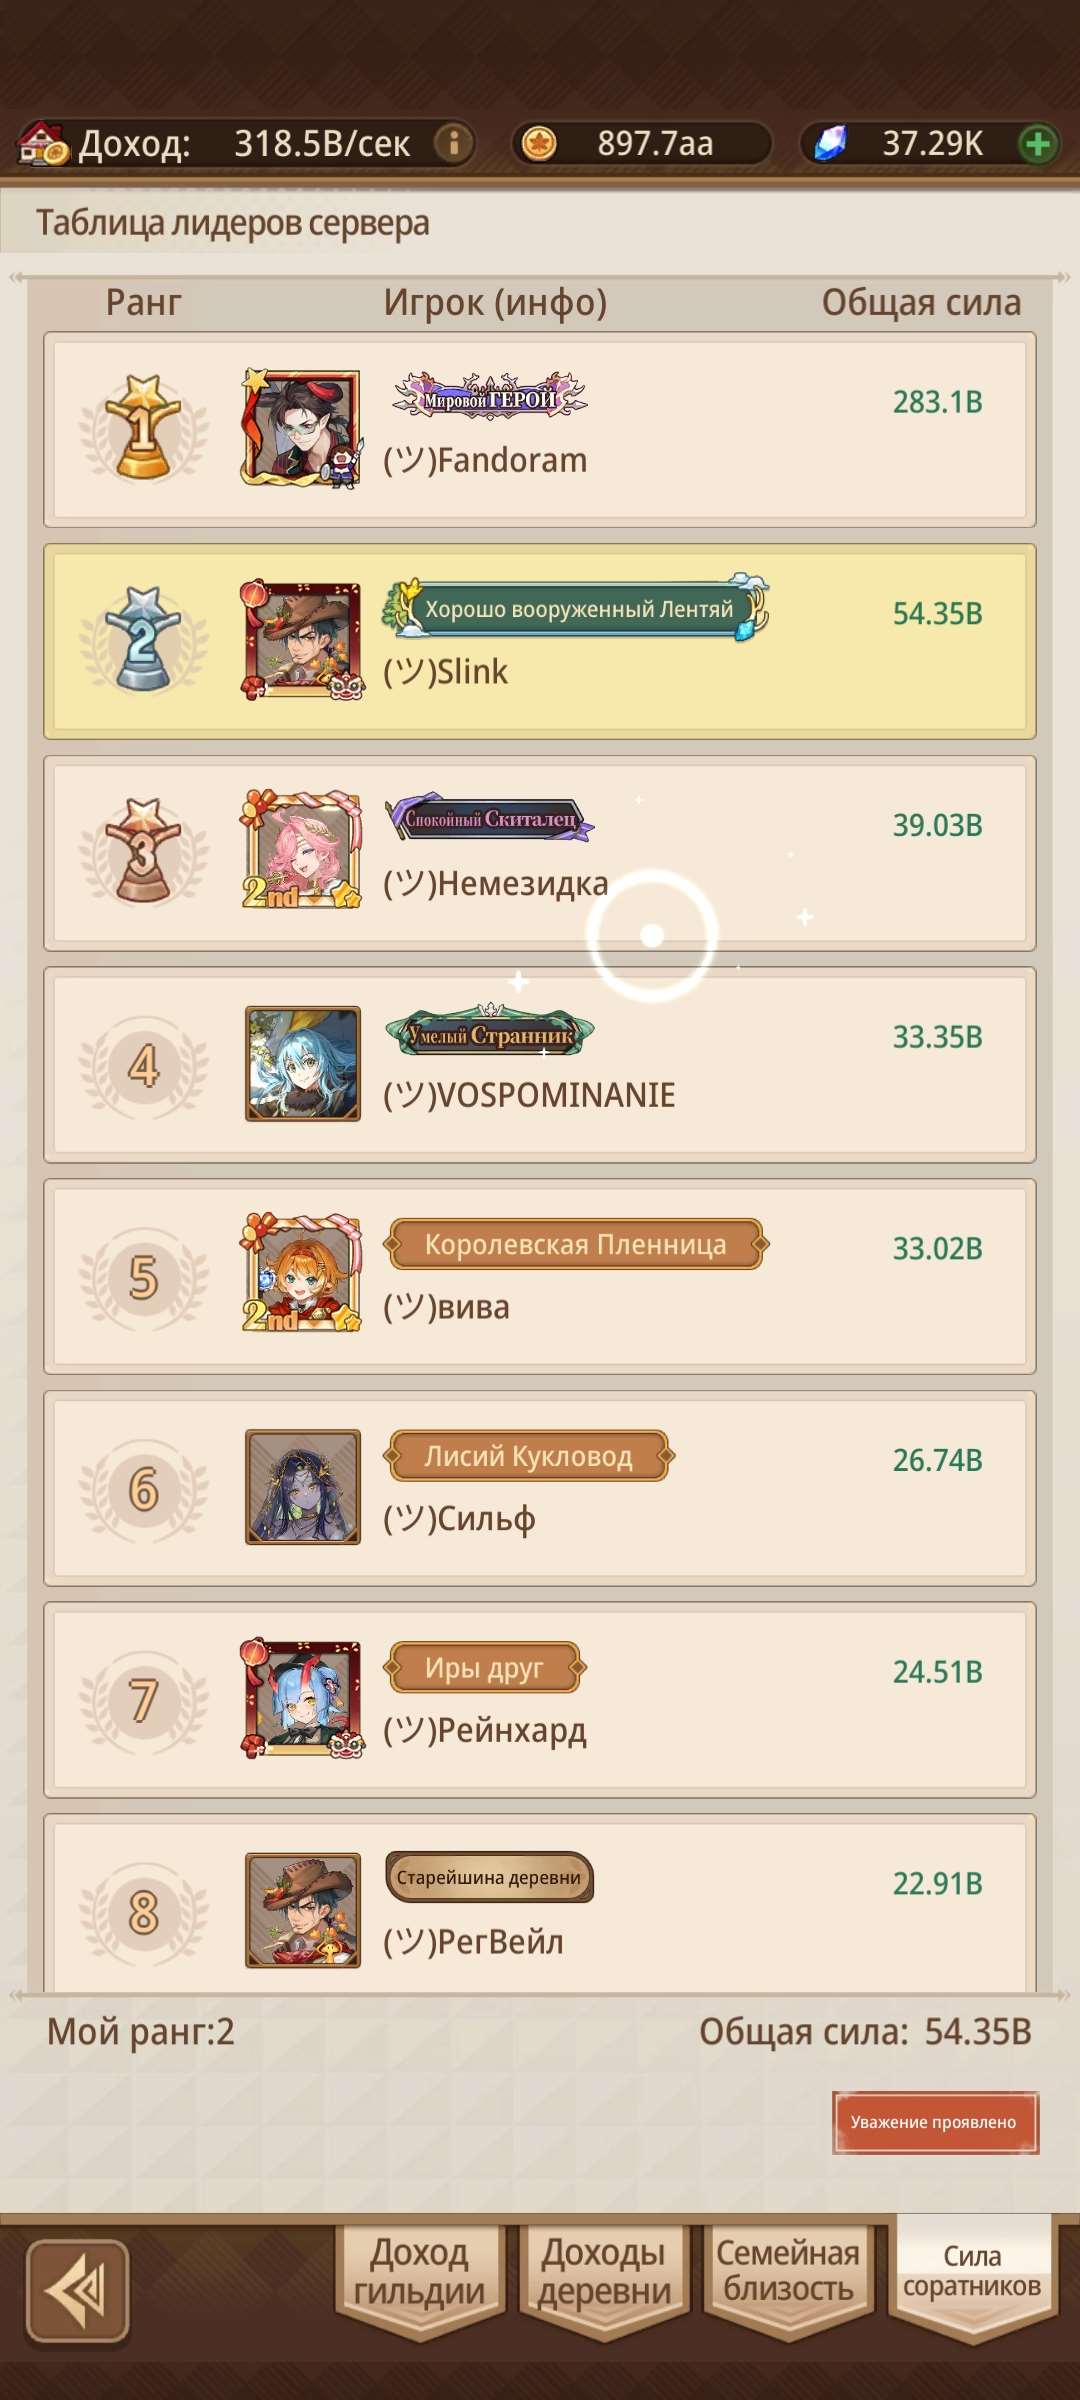Tap the Королевская Пленница title badge
1080x2400 pixels.
pos(576,1244)
